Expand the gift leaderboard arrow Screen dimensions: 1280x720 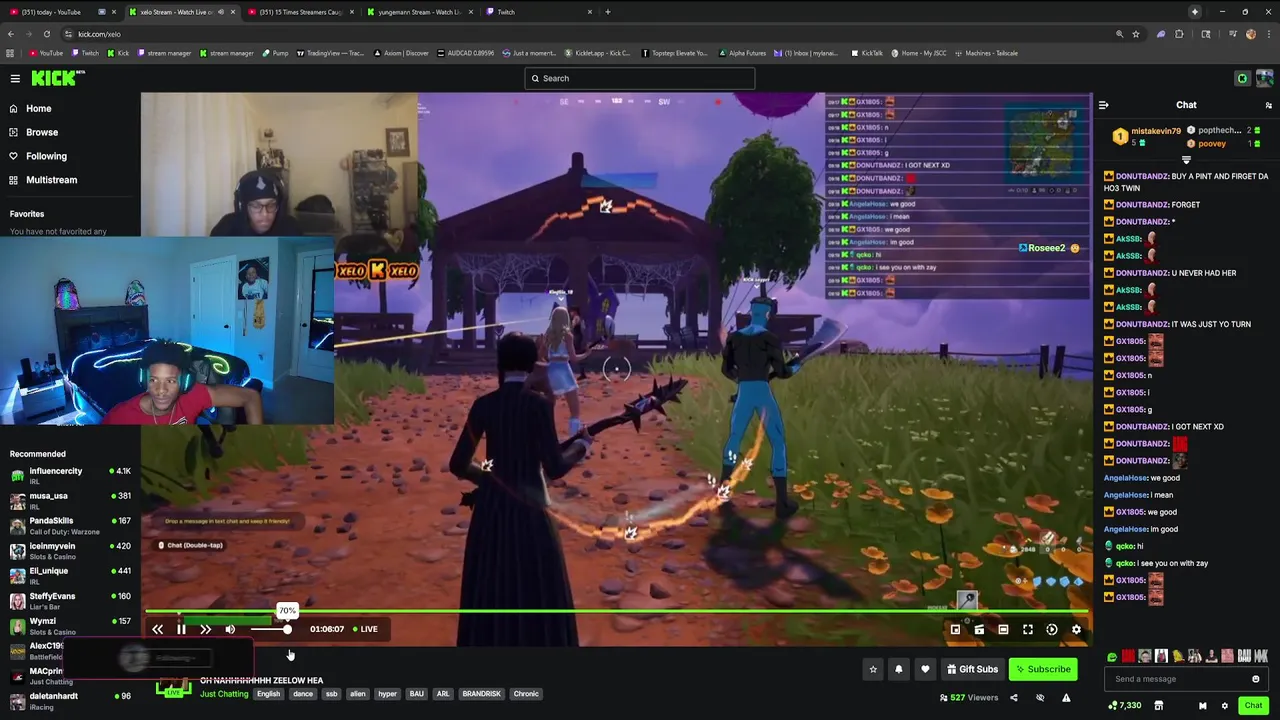point(1186,160)
